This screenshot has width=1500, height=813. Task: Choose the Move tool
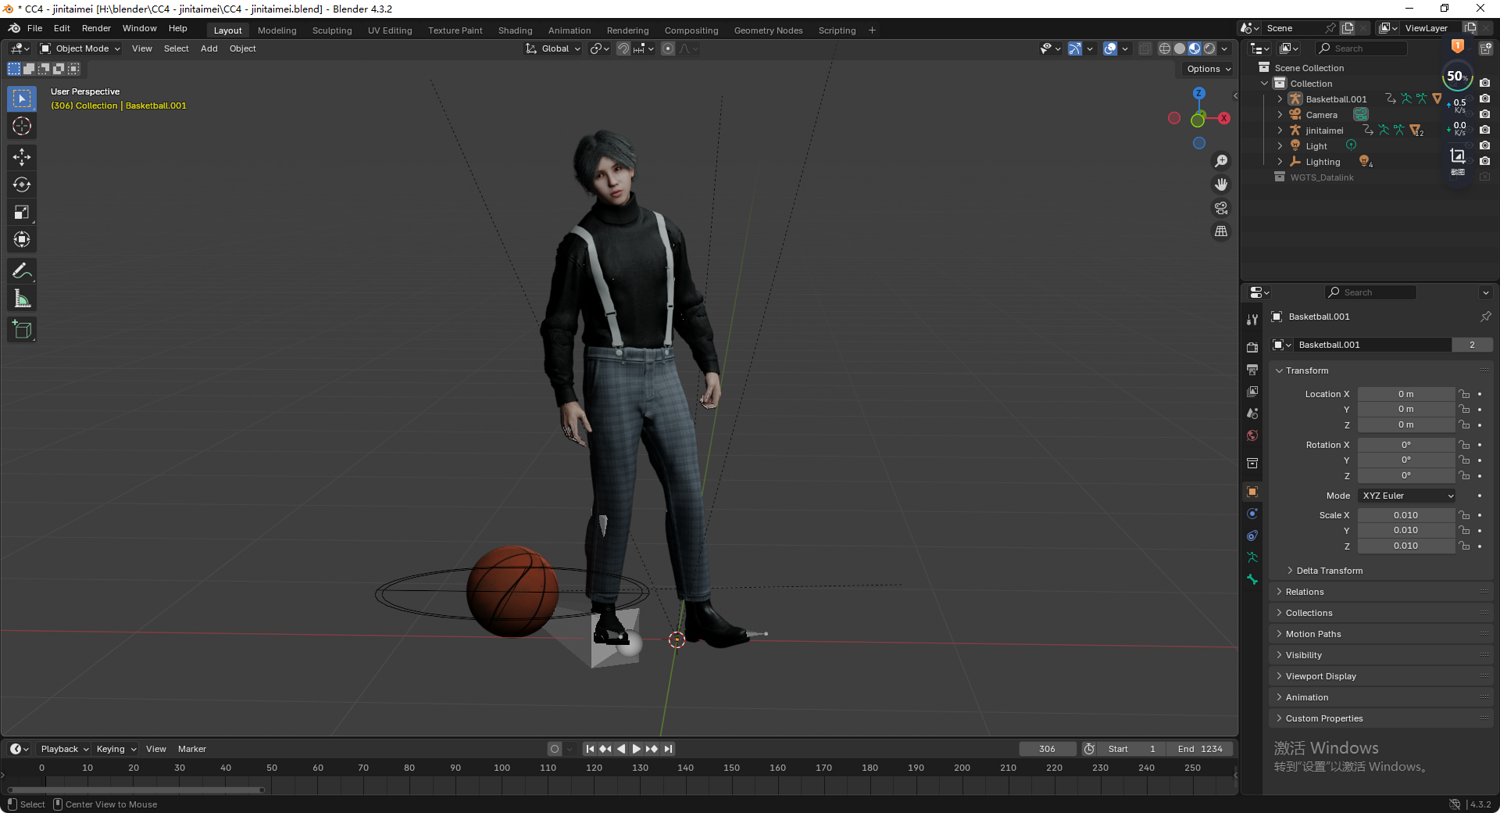pyautogui.click(x=22, y=157)
